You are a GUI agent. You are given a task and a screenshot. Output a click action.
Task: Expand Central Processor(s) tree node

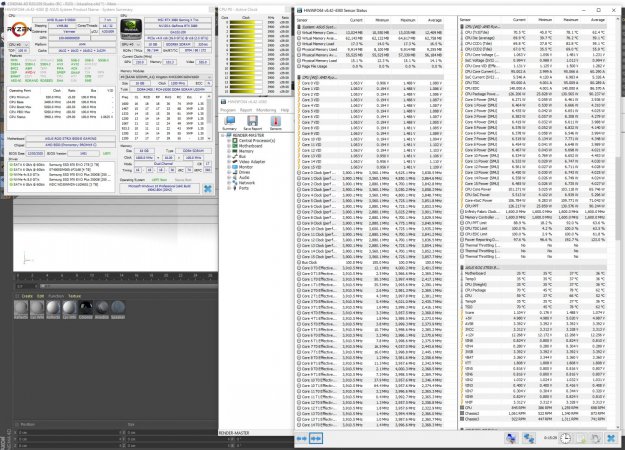pyautogui.click(x=229, y=141)
